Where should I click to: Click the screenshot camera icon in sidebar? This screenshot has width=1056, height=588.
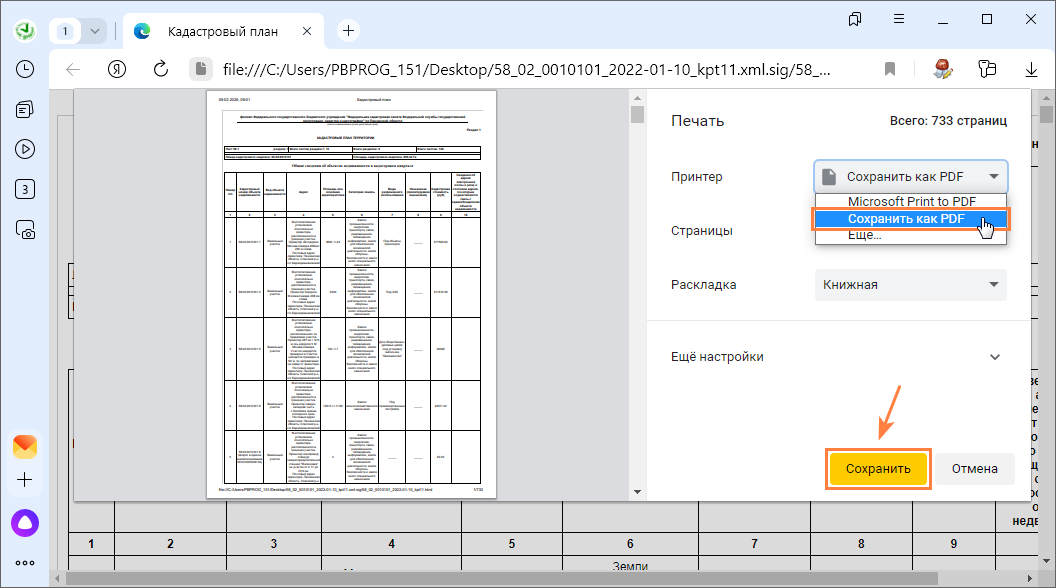(25, 229)
